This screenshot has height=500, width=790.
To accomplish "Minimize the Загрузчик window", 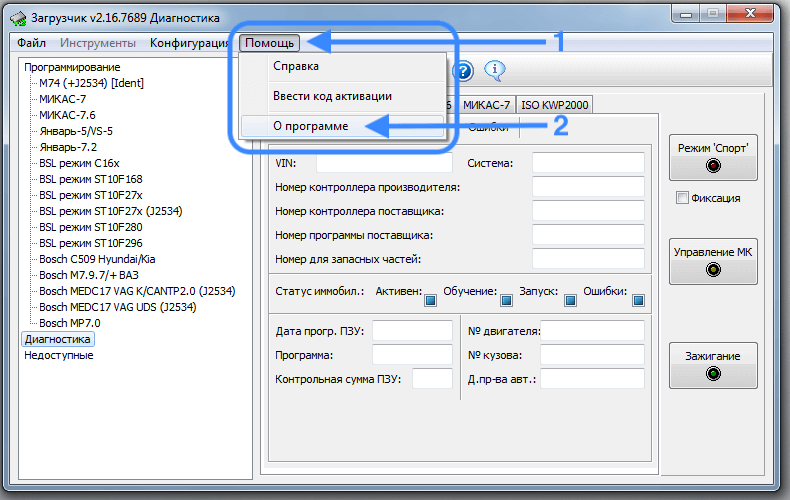I will click(685, 14).
